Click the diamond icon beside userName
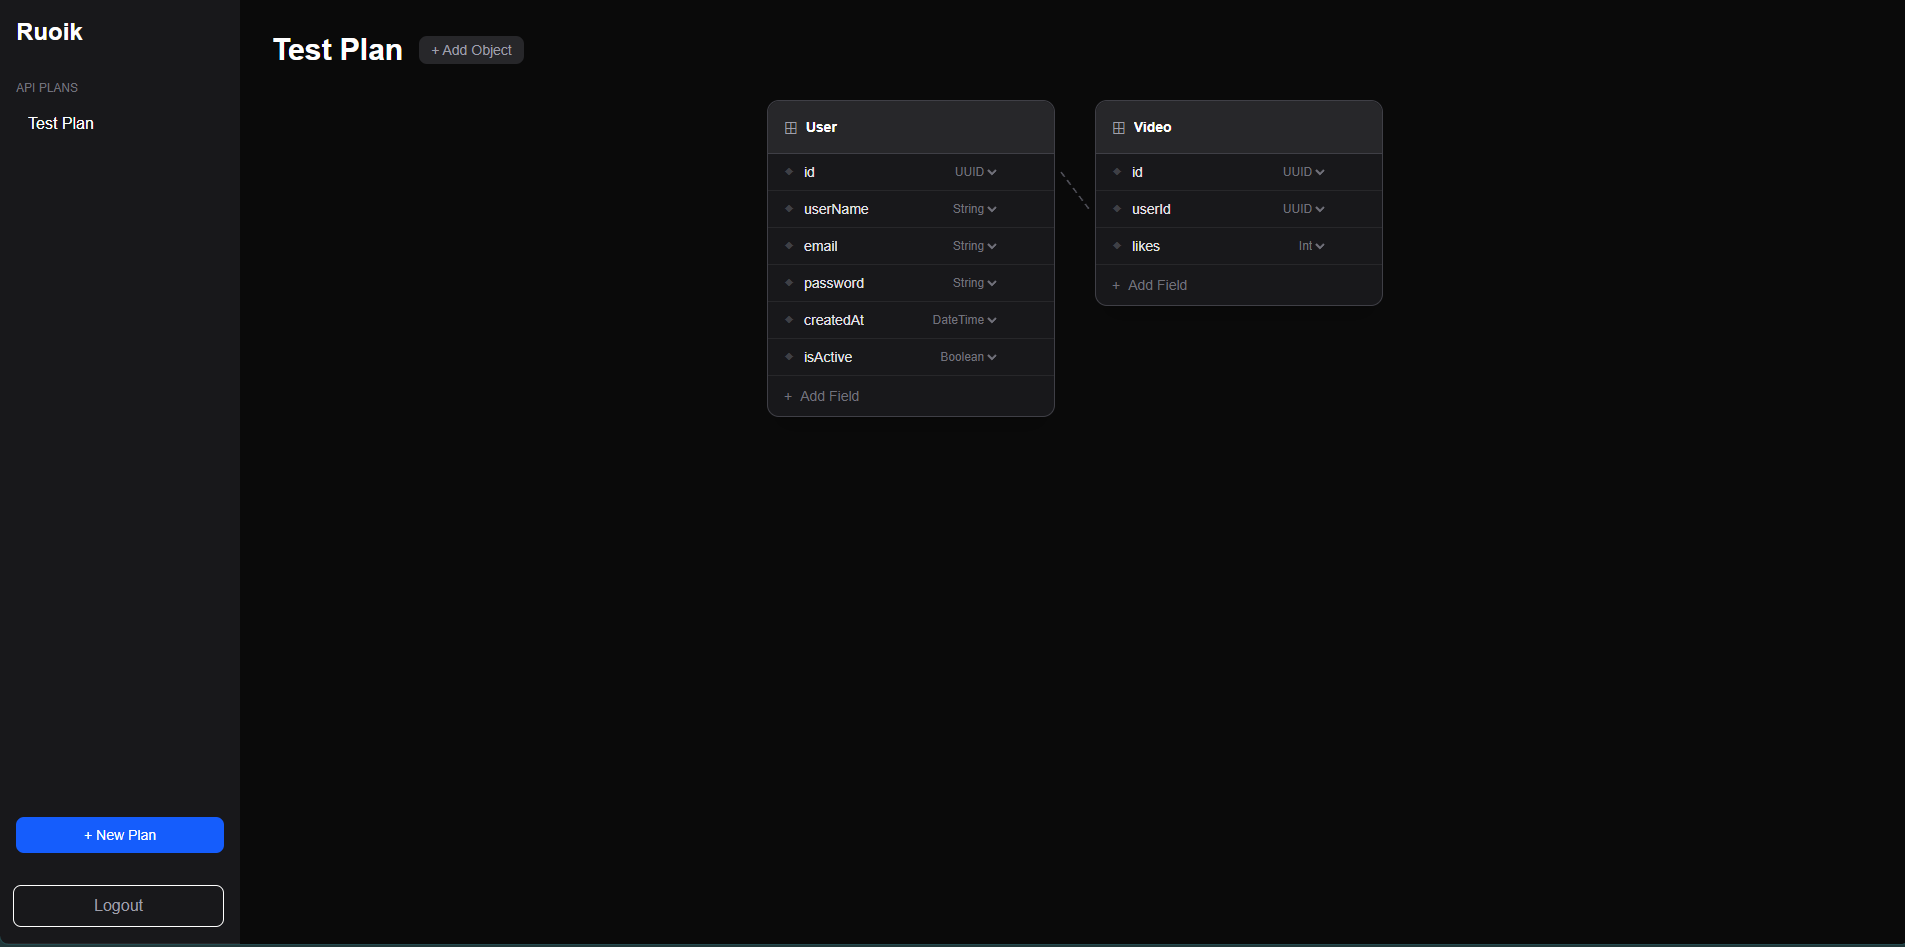Screen dimensions: 1905x947 pyautogui.click(x=789, y=209)
